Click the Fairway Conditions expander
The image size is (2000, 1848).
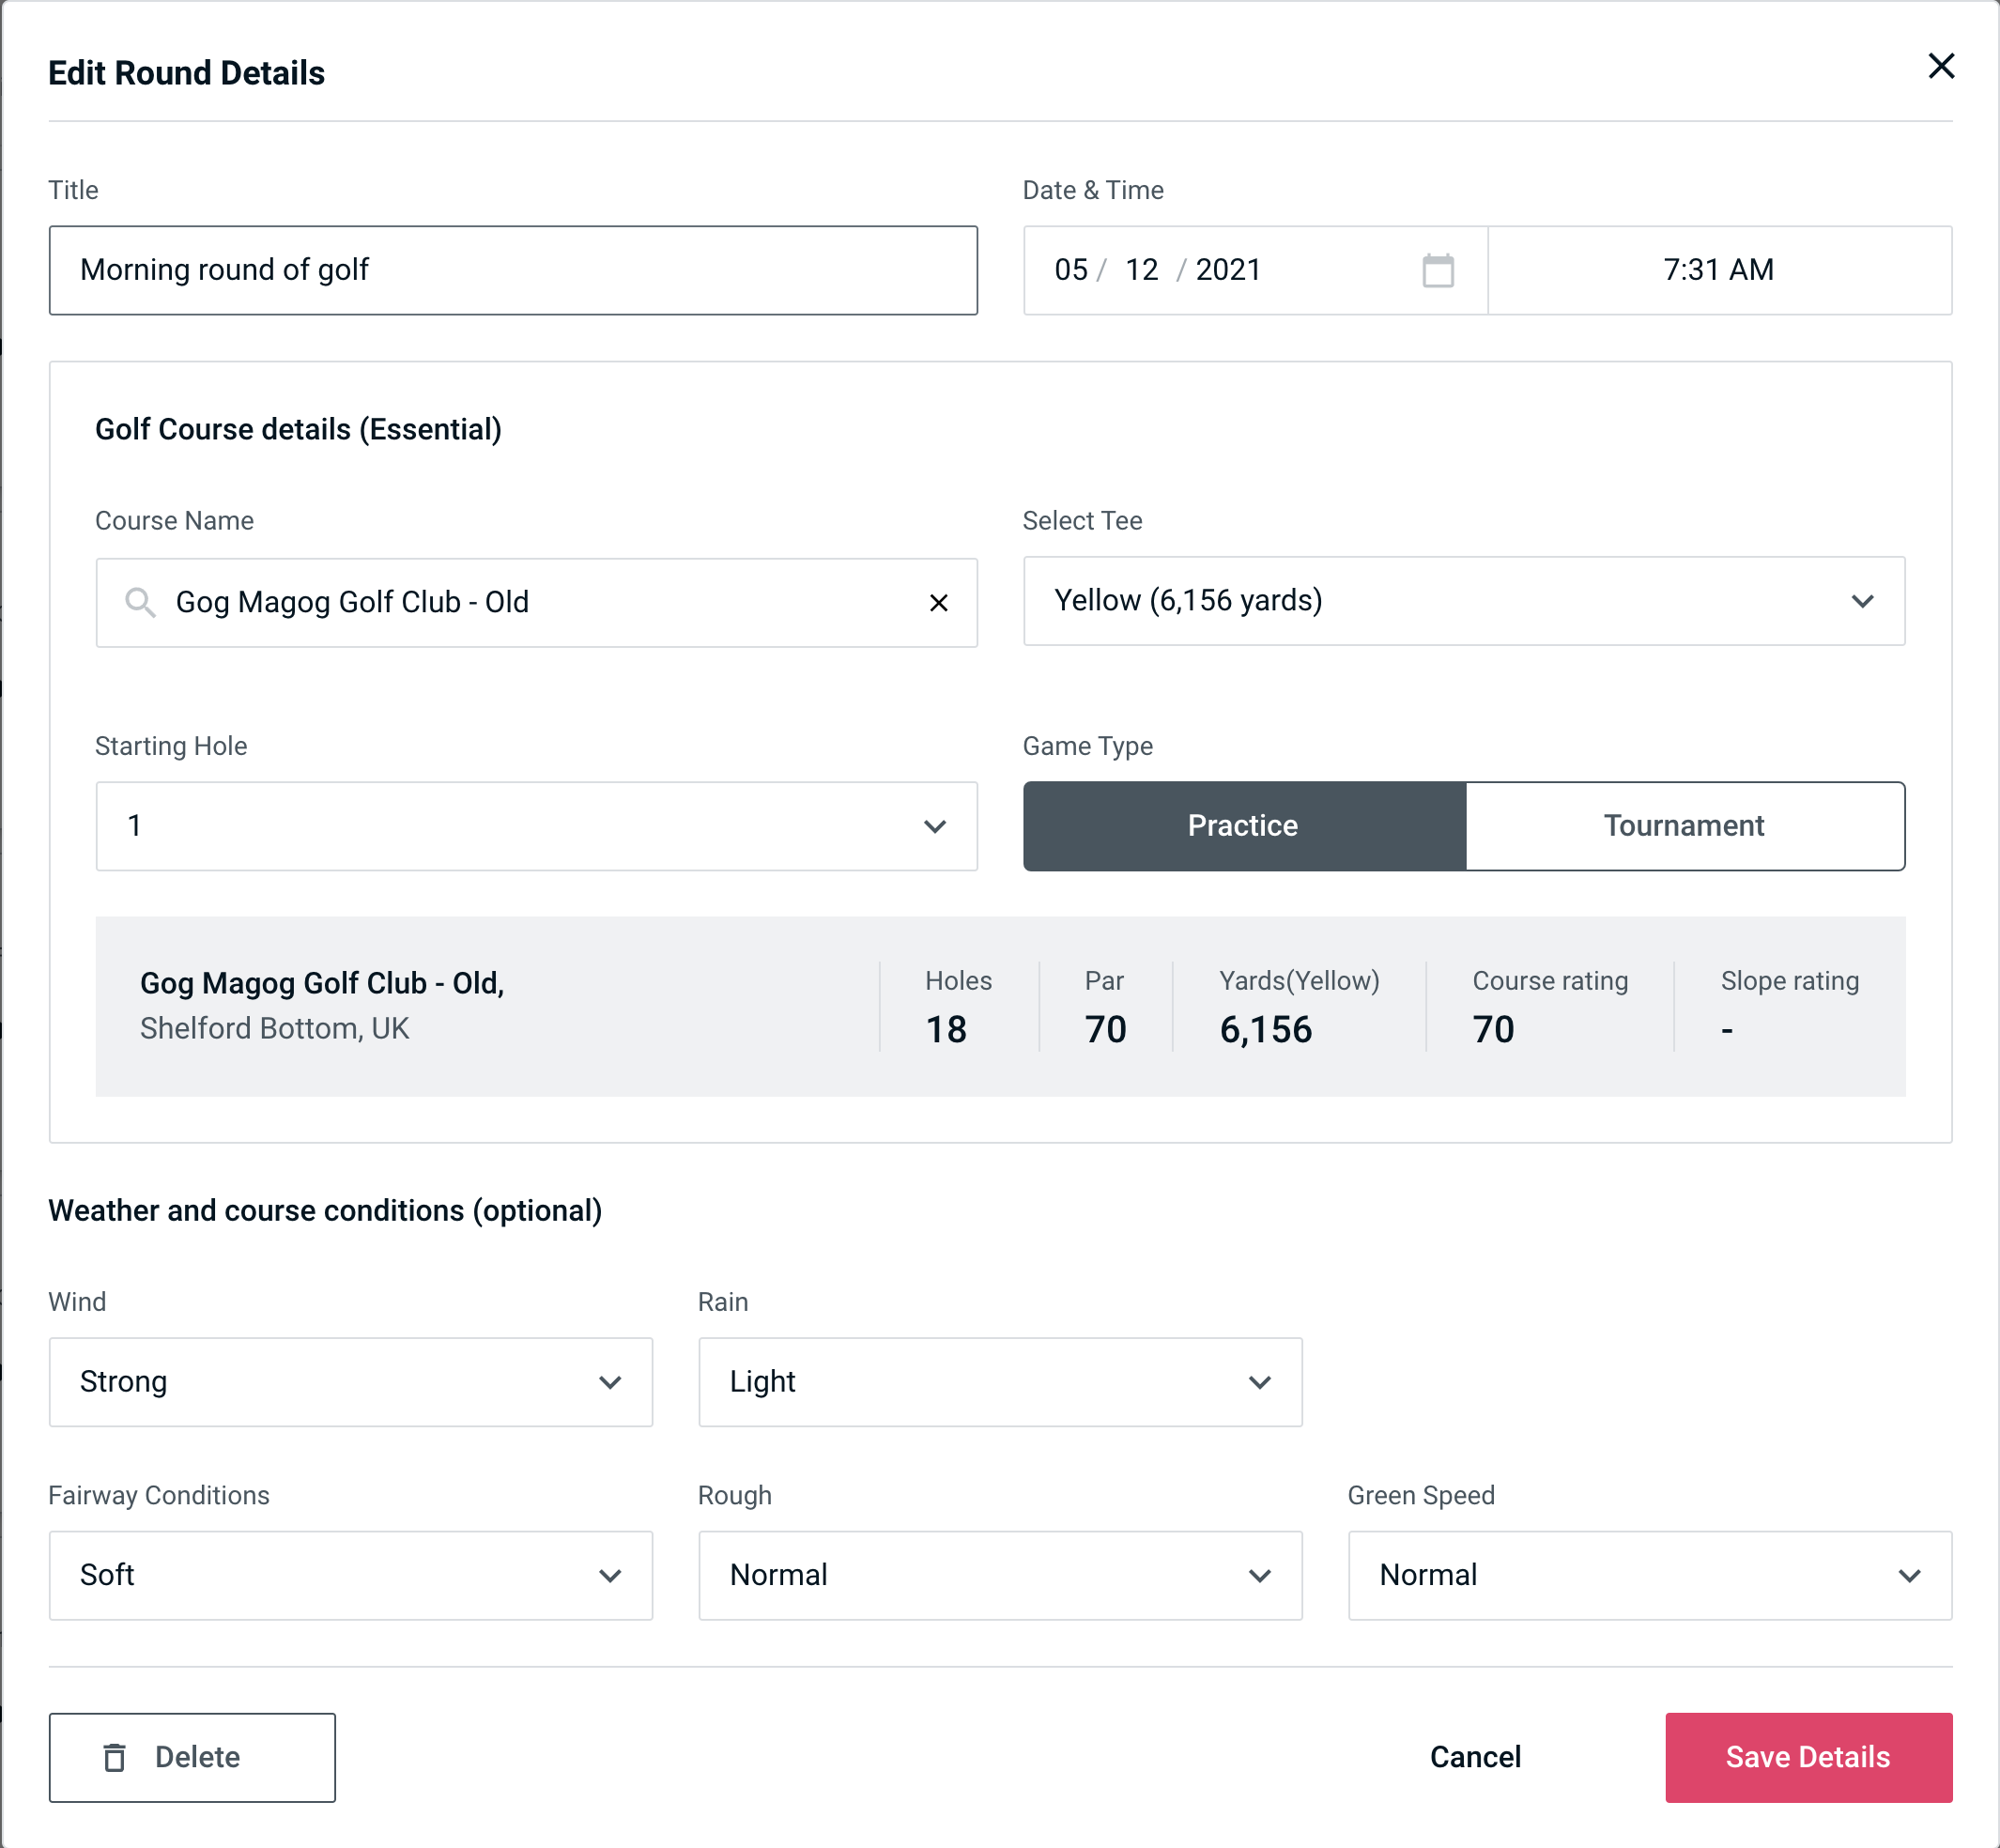(613, 1575)
